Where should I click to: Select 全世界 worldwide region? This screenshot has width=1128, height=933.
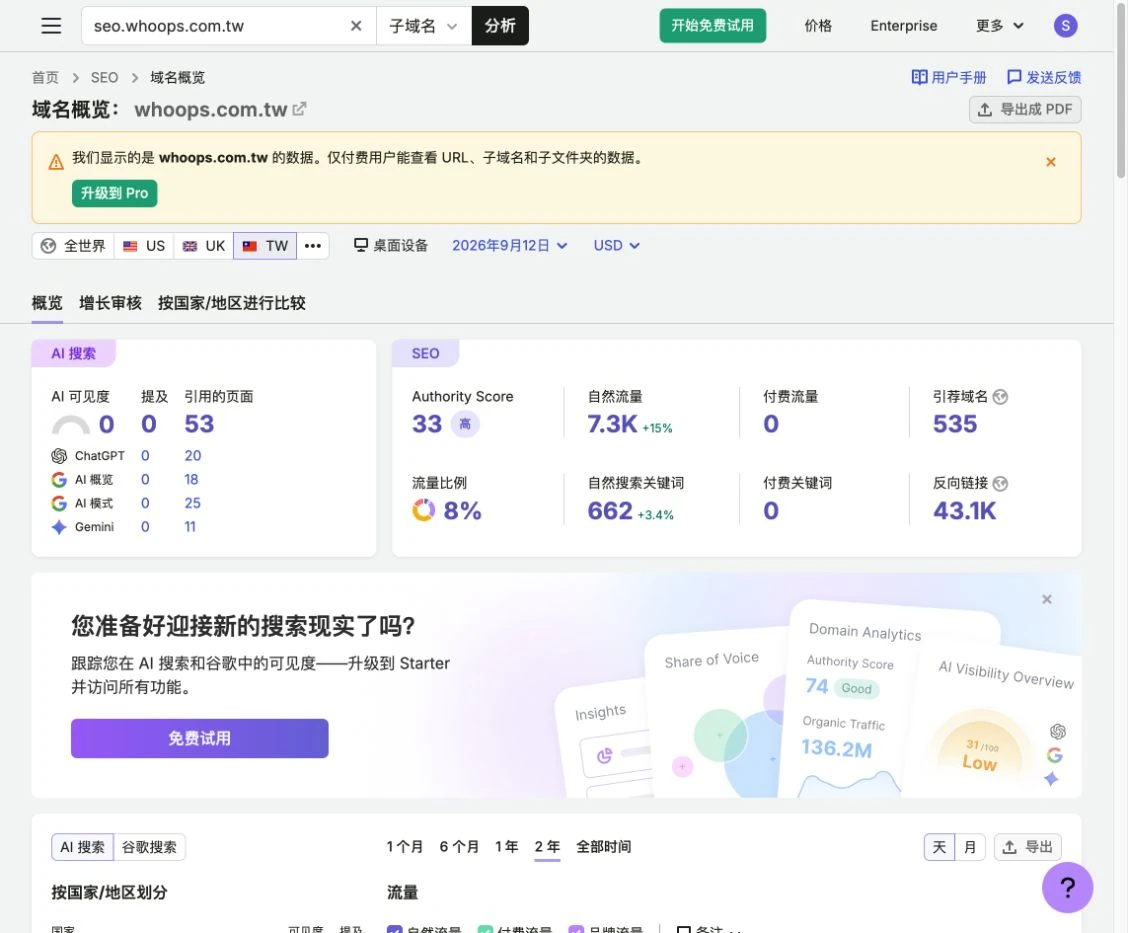tap(73, 246)
